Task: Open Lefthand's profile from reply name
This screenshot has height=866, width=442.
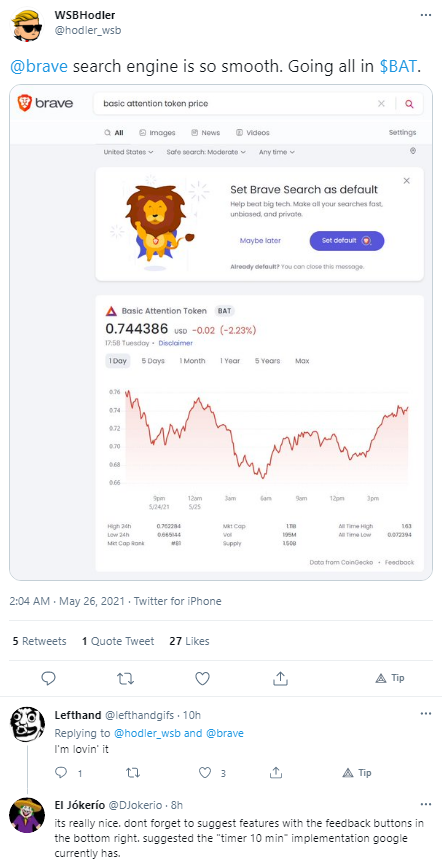Action: click(77, 715)
